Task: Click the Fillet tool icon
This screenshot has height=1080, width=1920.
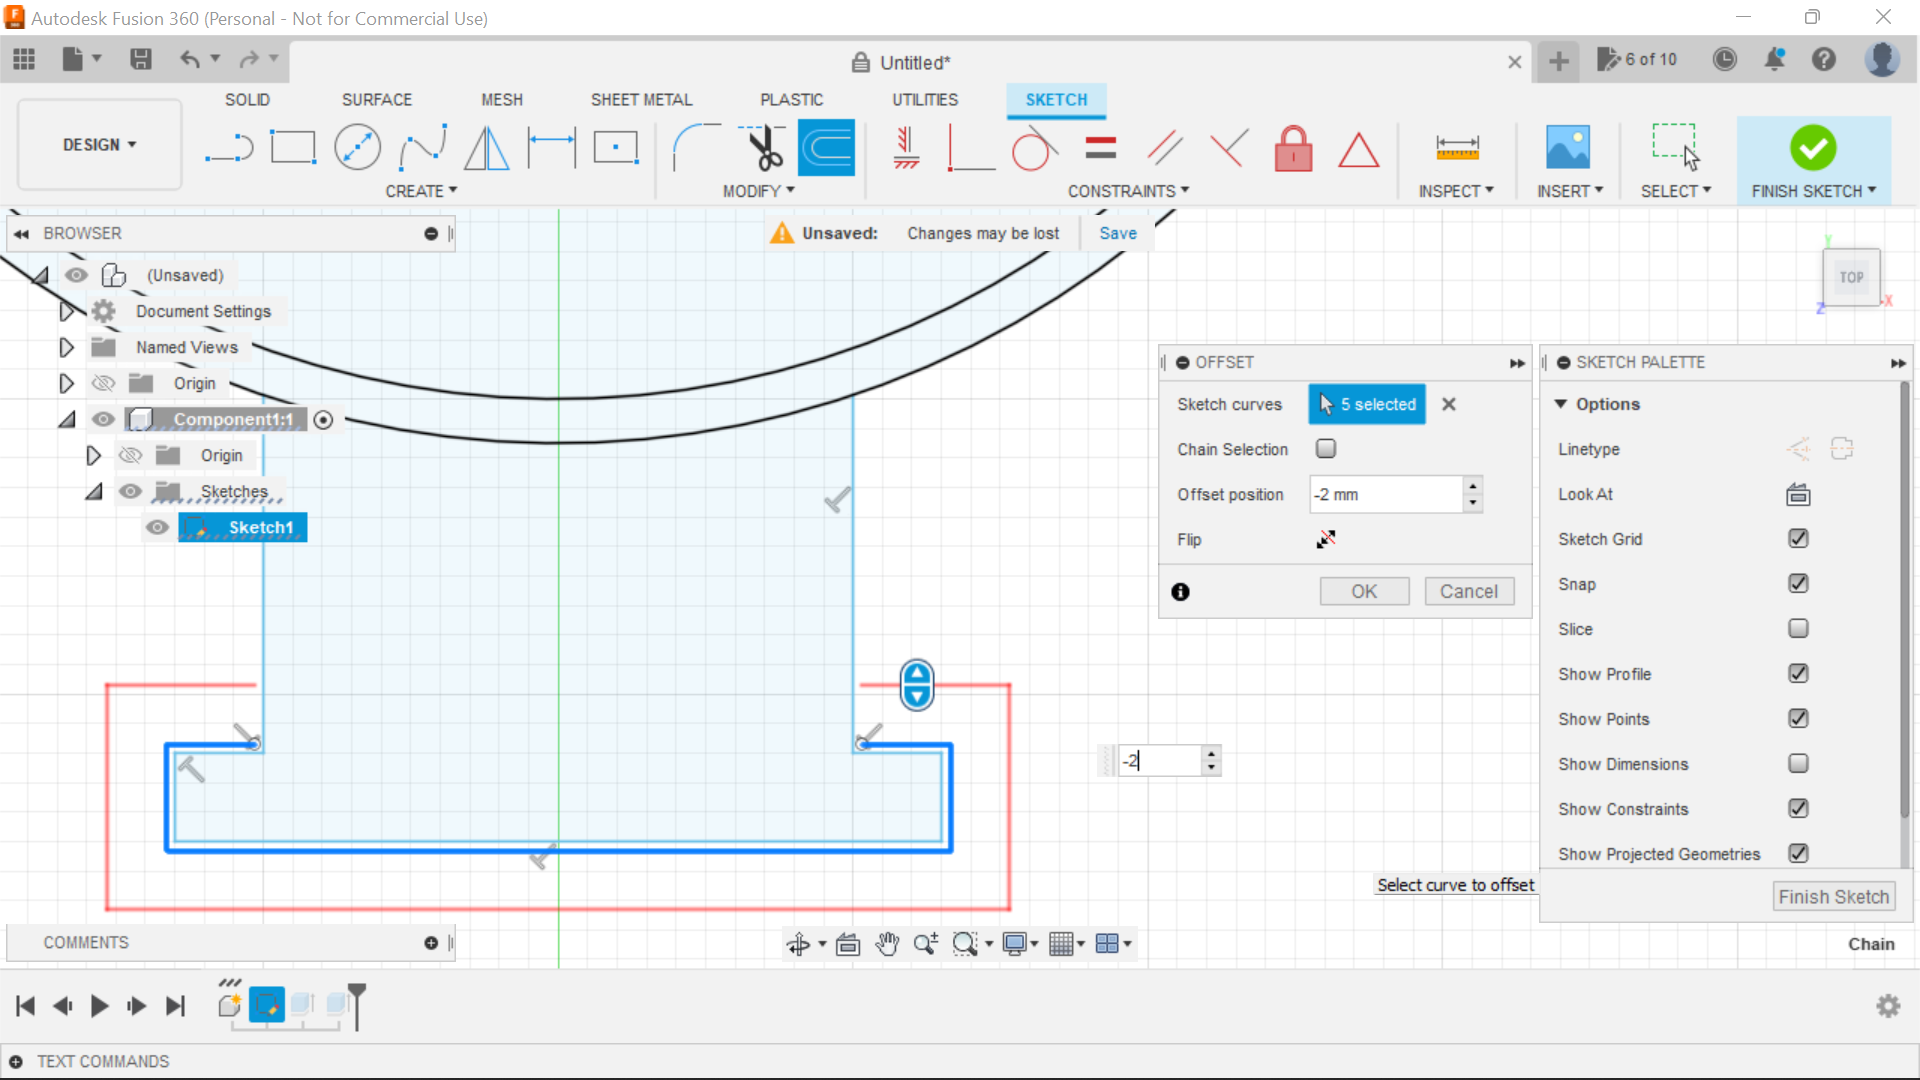Action: [x=695, y=148]
